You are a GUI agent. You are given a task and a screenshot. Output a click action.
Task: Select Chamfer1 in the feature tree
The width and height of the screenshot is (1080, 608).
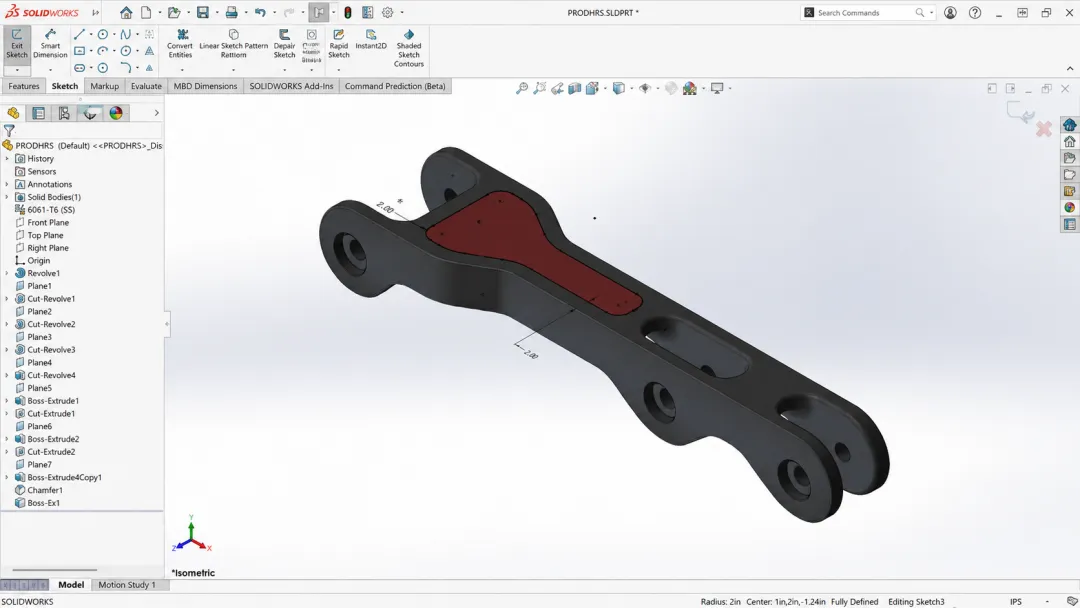click(39, 490)
